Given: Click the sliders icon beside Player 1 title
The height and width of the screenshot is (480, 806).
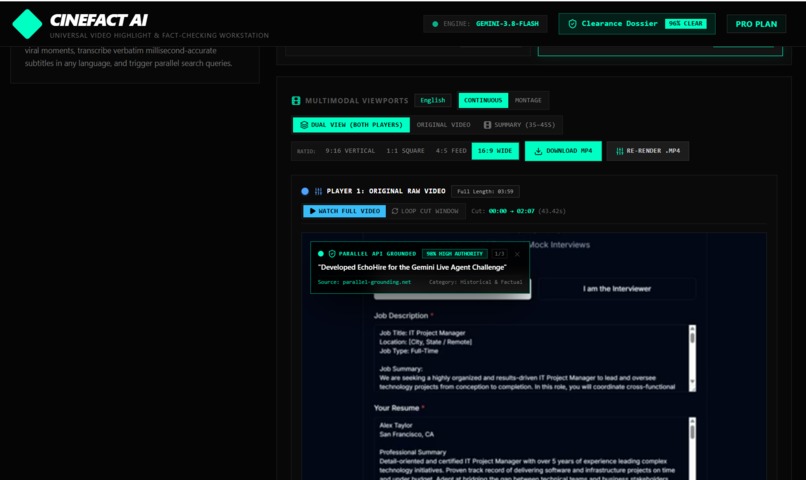Looking at the screenshot, I should pyautogui.click(x=318, y=191).
